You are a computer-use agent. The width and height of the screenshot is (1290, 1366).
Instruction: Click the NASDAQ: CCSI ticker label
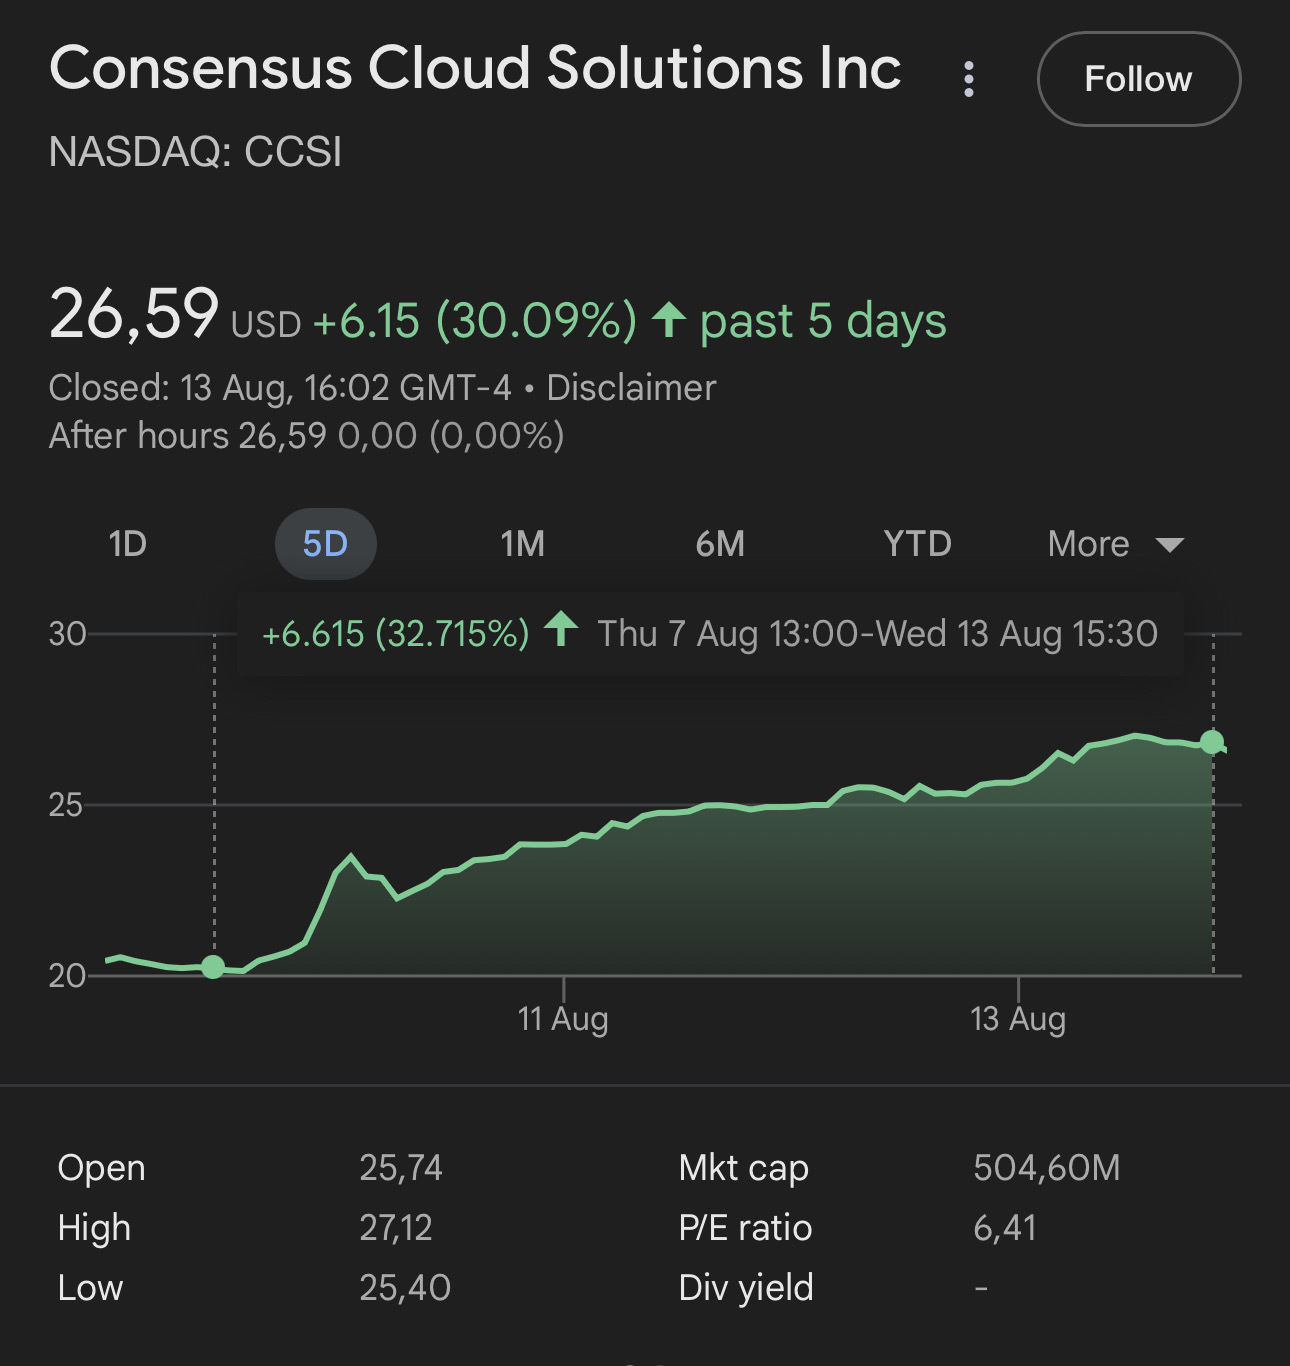(x=197, y=152)
